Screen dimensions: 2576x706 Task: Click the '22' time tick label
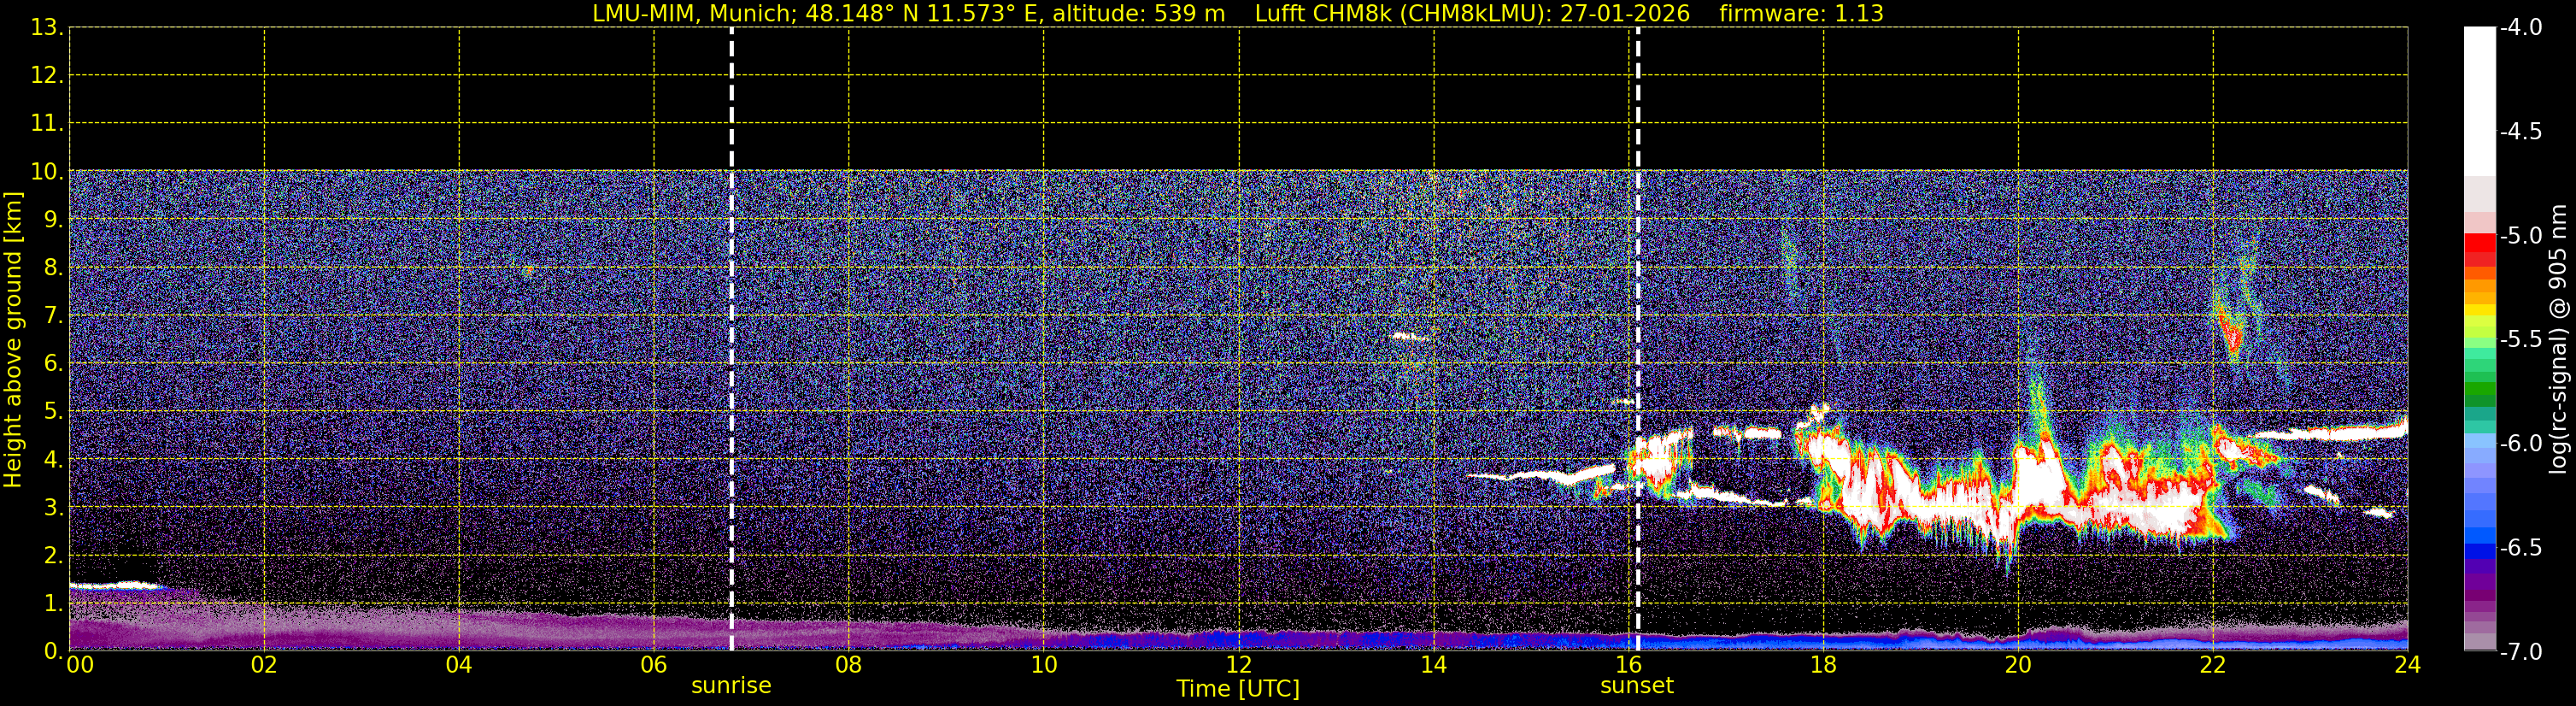[2213, 665]
